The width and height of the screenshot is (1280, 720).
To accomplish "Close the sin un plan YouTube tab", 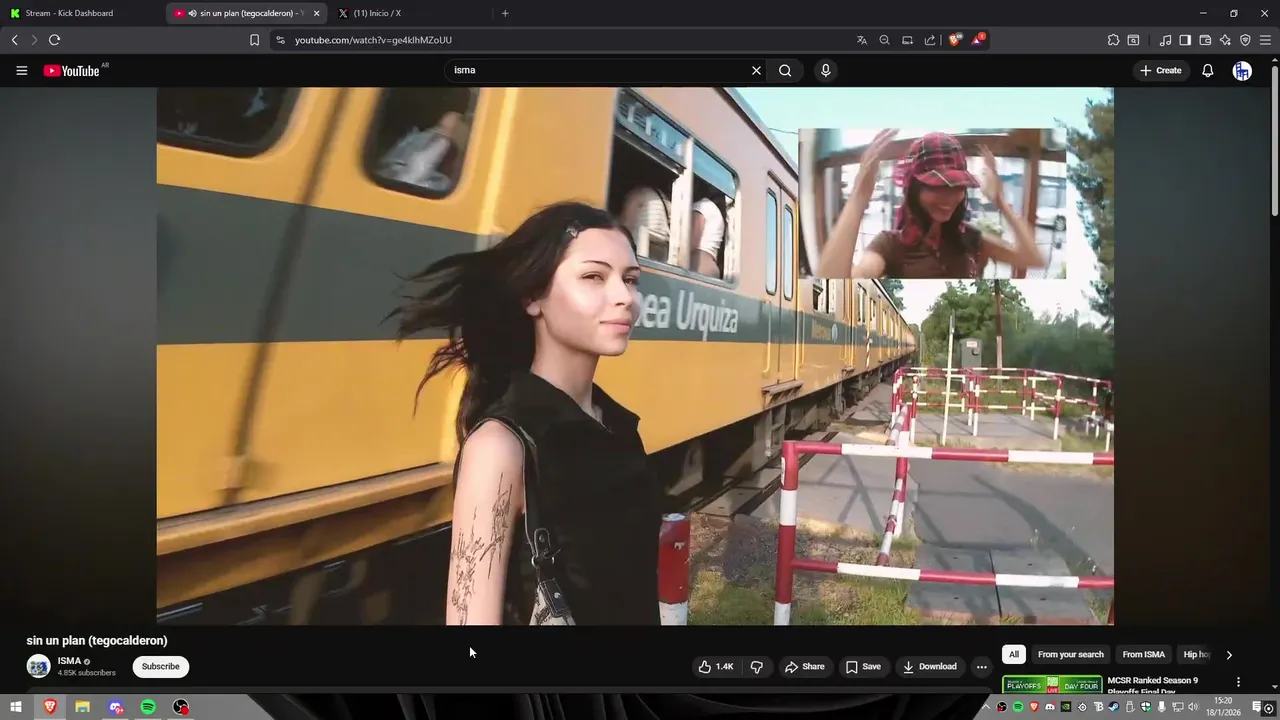I will coord(316,13).
